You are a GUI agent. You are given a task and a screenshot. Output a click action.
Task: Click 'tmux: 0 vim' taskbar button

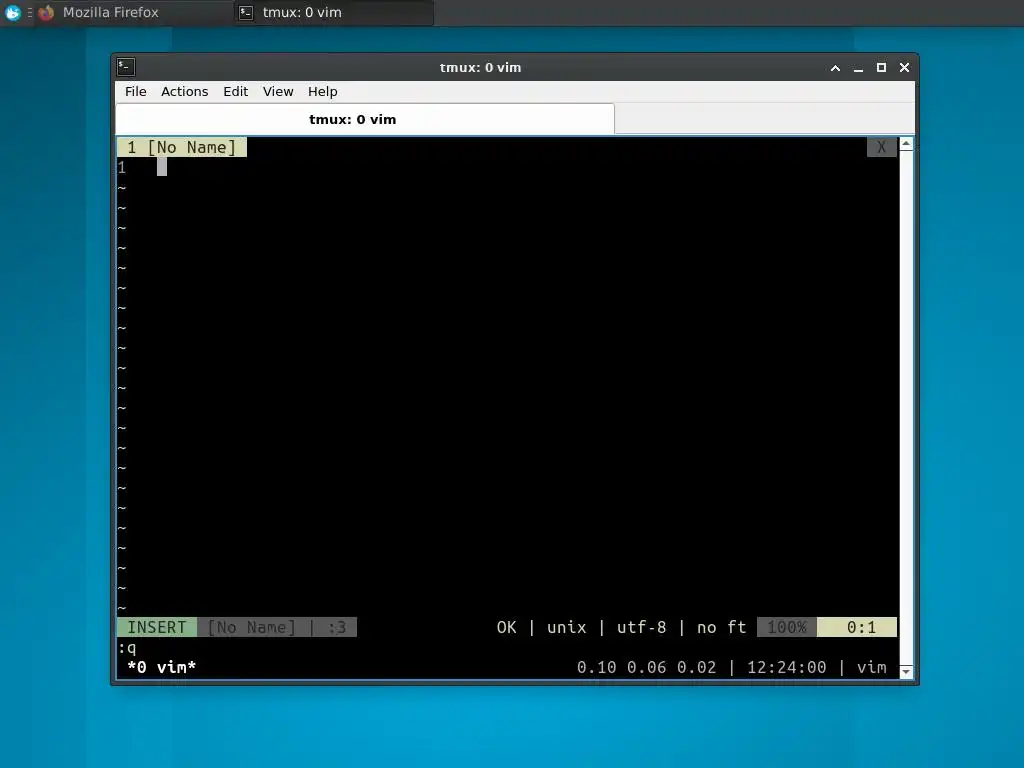[x=334, y=12]
